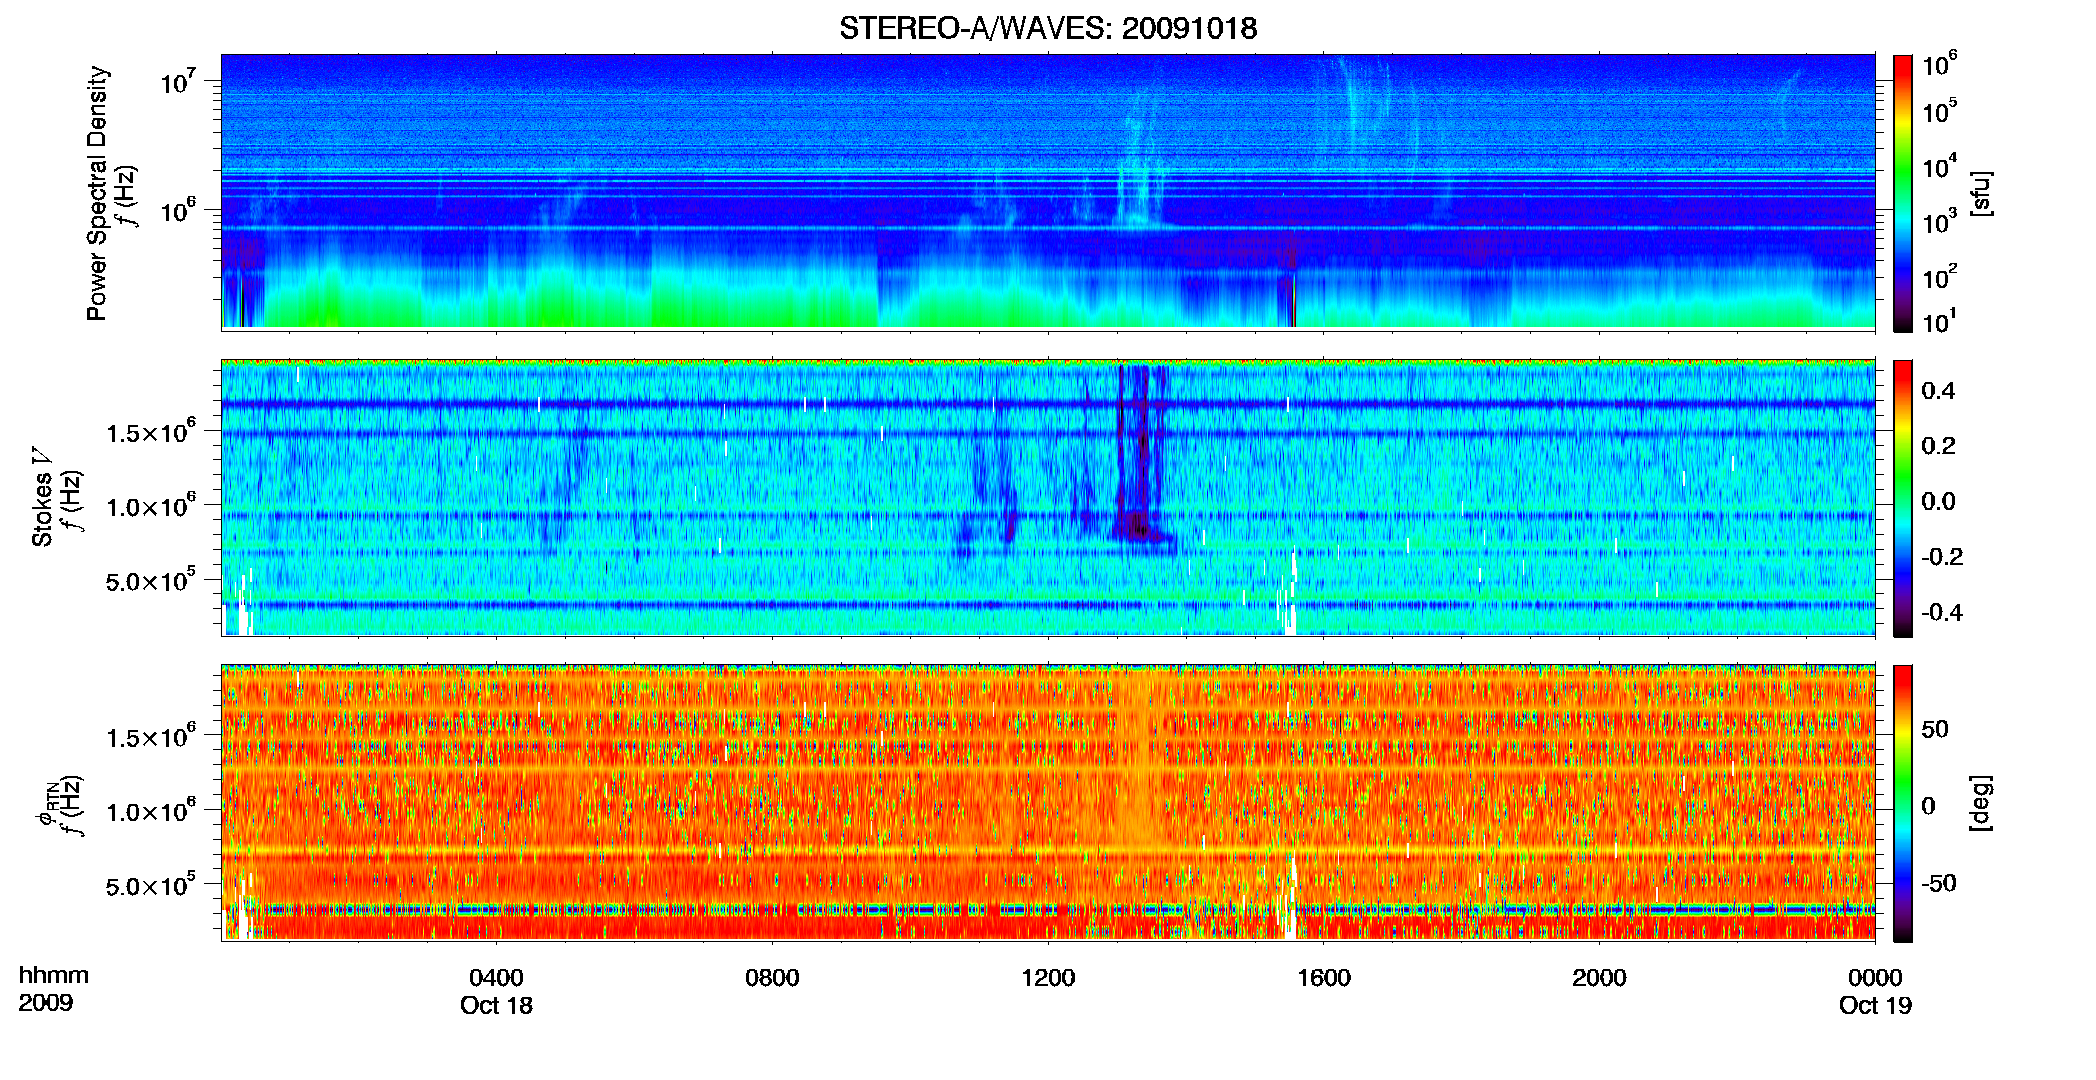Click the 2009 year label
This screenshot has height=1080, width=2096.
tap(45, 1003)
